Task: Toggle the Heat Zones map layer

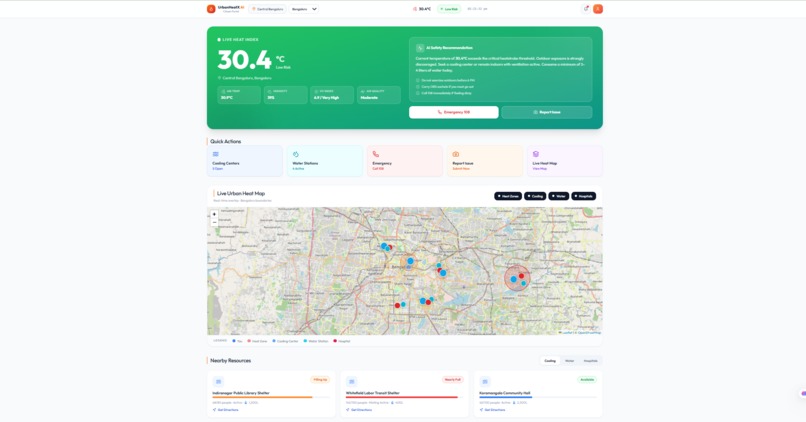Action: [x=508, y=196]
